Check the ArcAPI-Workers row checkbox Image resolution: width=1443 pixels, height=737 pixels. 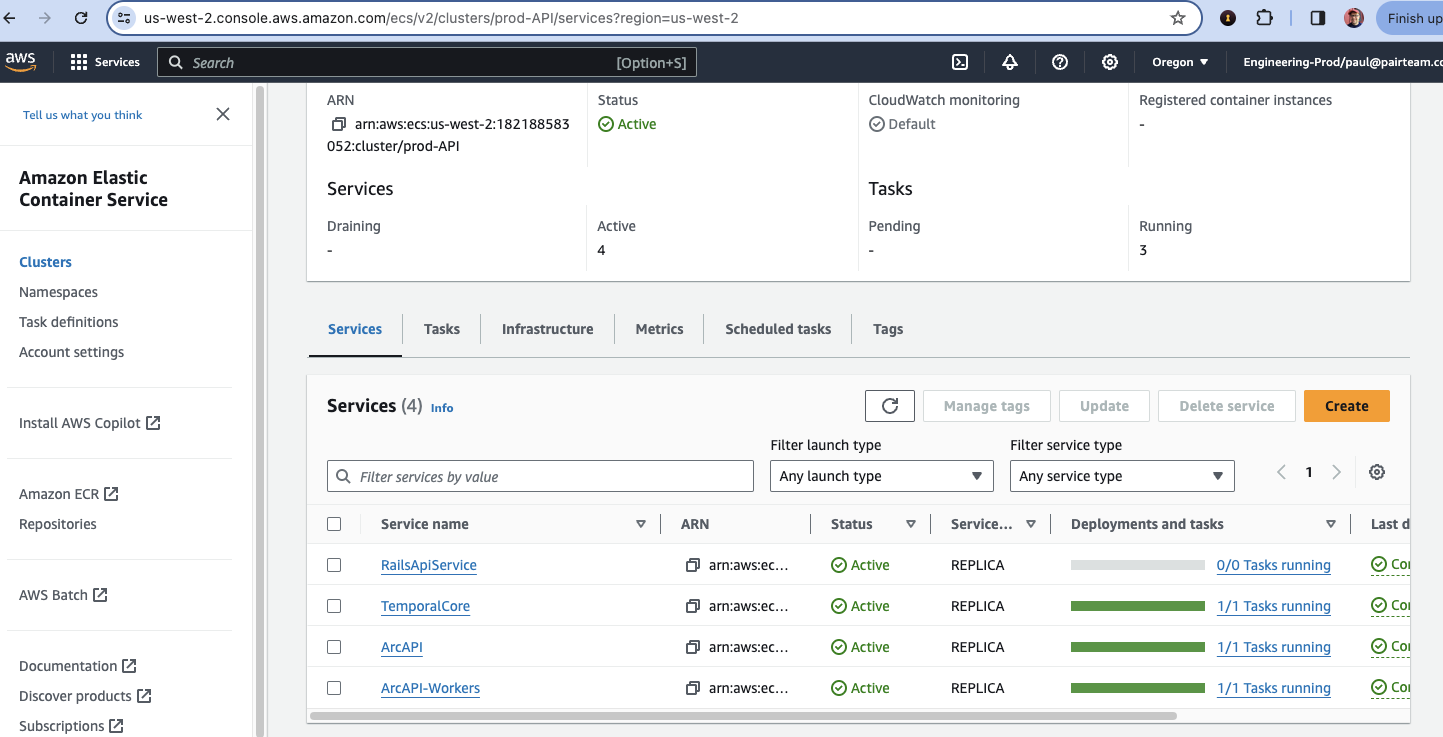[x=334, y=688]
